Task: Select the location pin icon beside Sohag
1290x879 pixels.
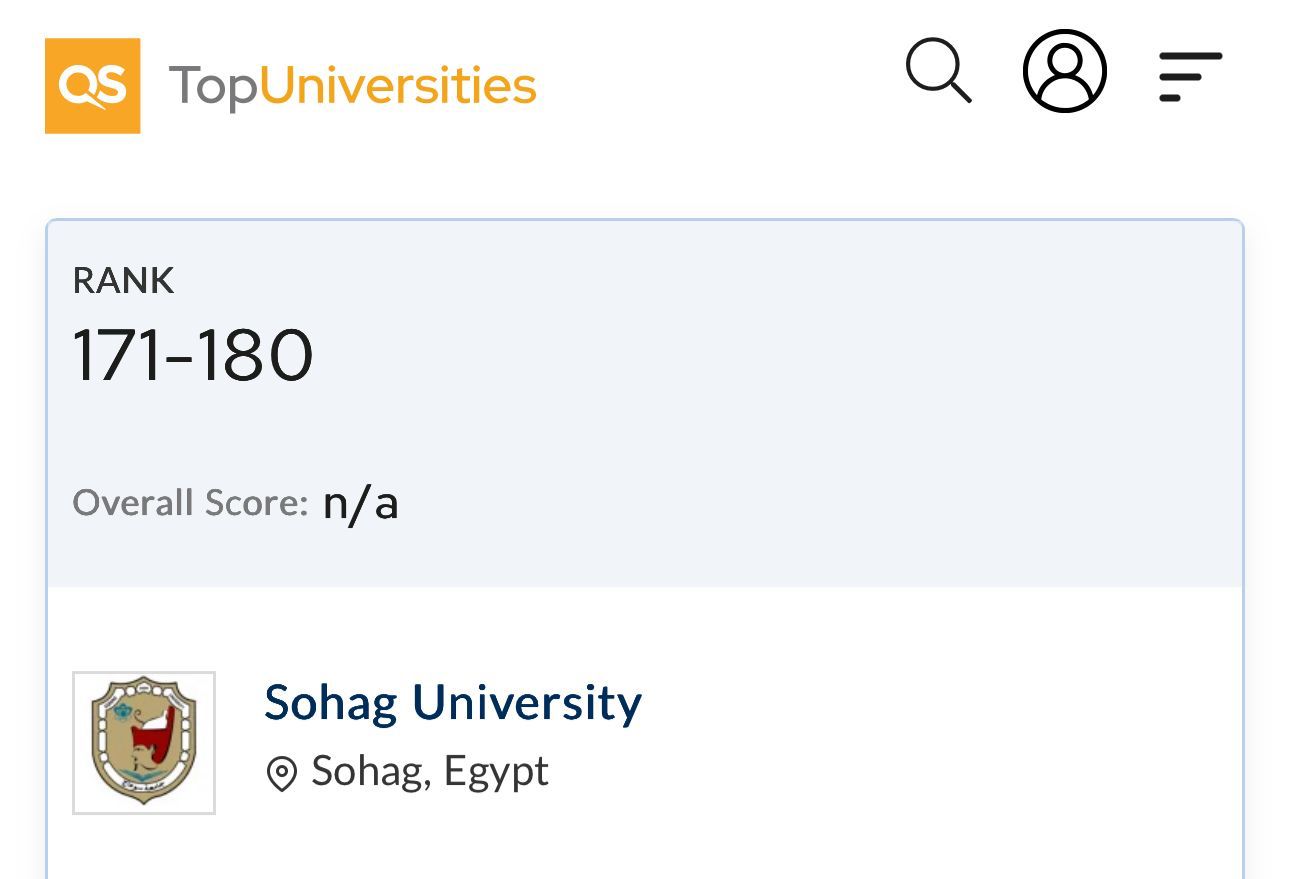Action: point(281,771)
